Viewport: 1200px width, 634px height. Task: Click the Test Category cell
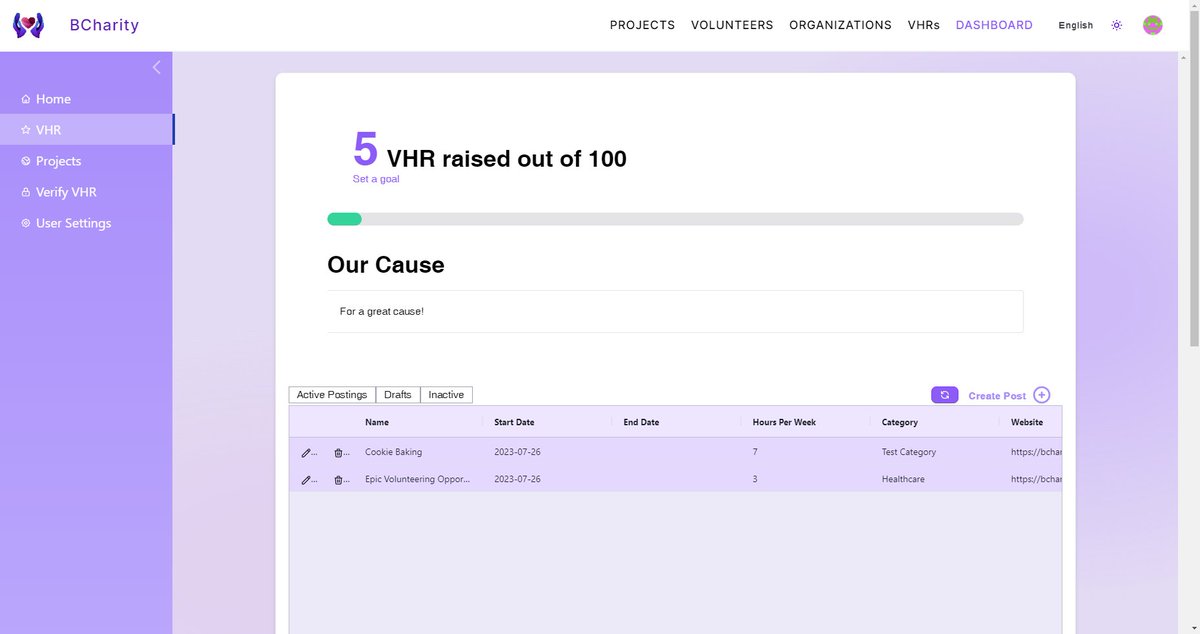point(909,452)
